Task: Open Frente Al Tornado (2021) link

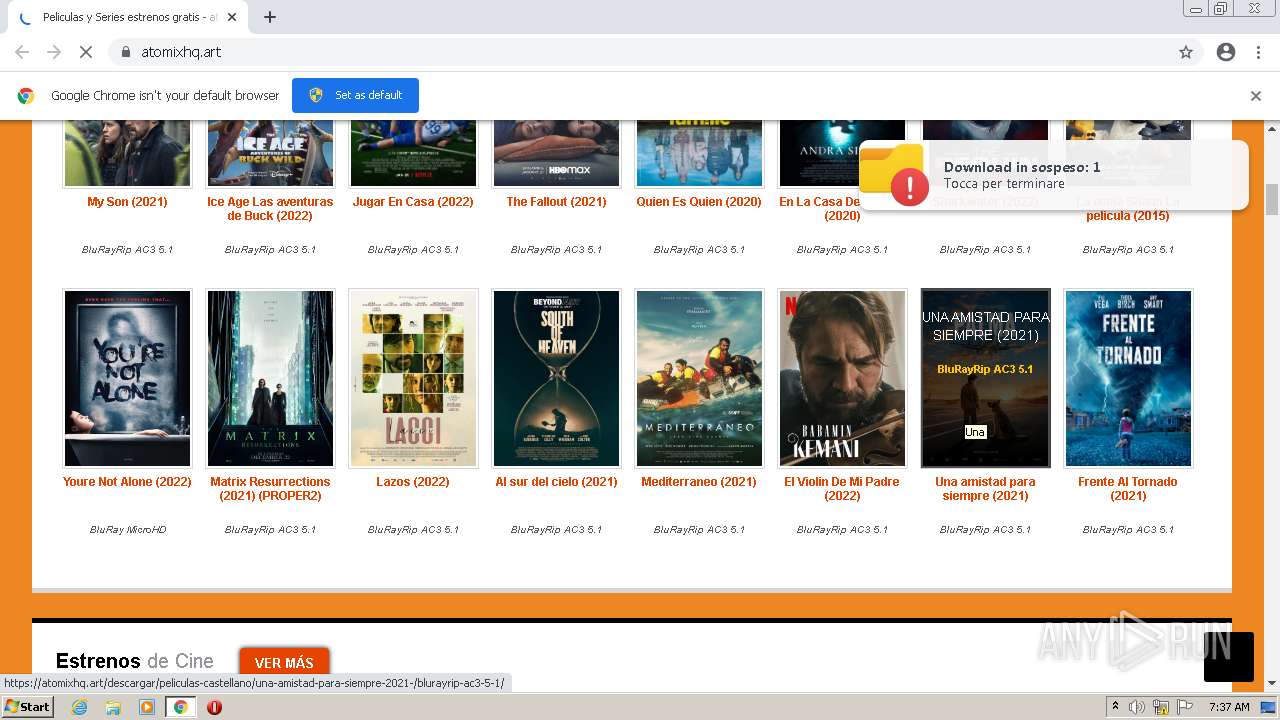Action: 1128,489
